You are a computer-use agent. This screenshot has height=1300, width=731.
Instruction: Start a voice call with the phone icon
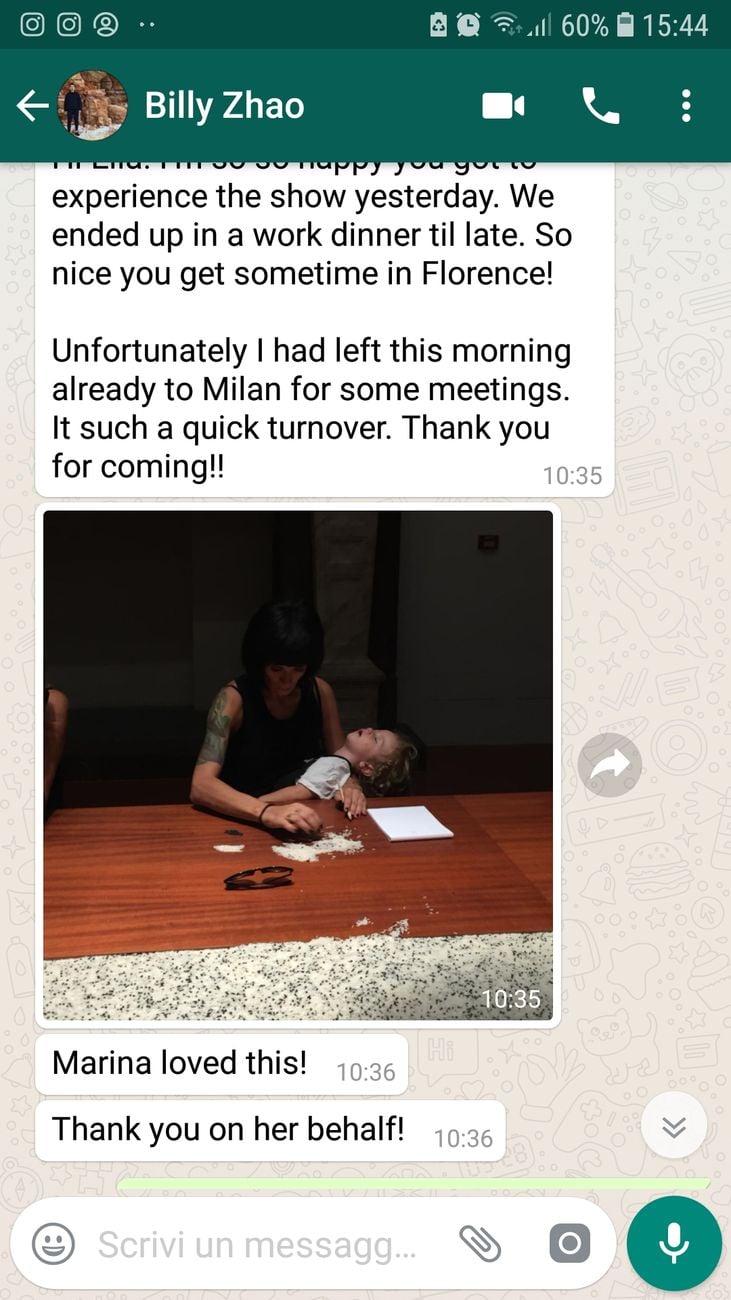[601, 105]
